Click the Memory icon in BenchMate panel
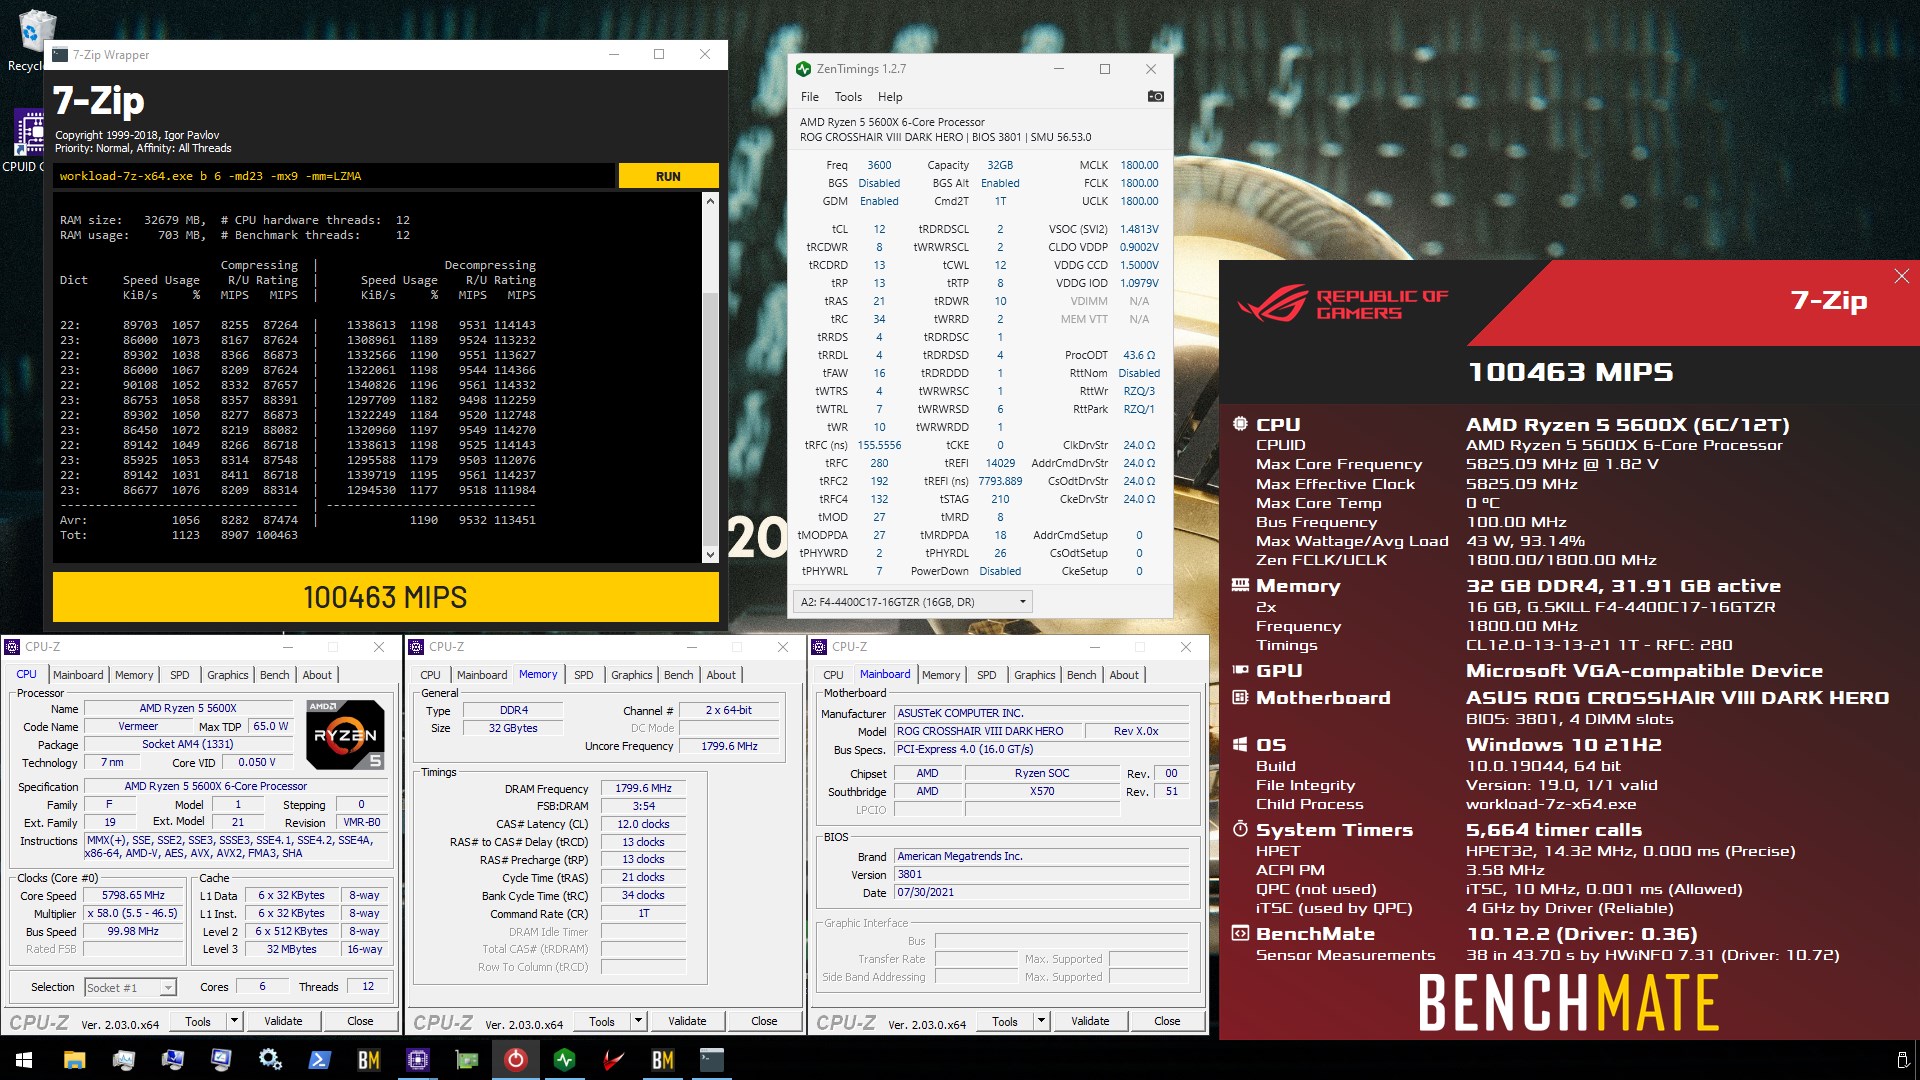The height and width of the screenshot is (1080, 1920). pyautogui.click(x=1240, y=585)
